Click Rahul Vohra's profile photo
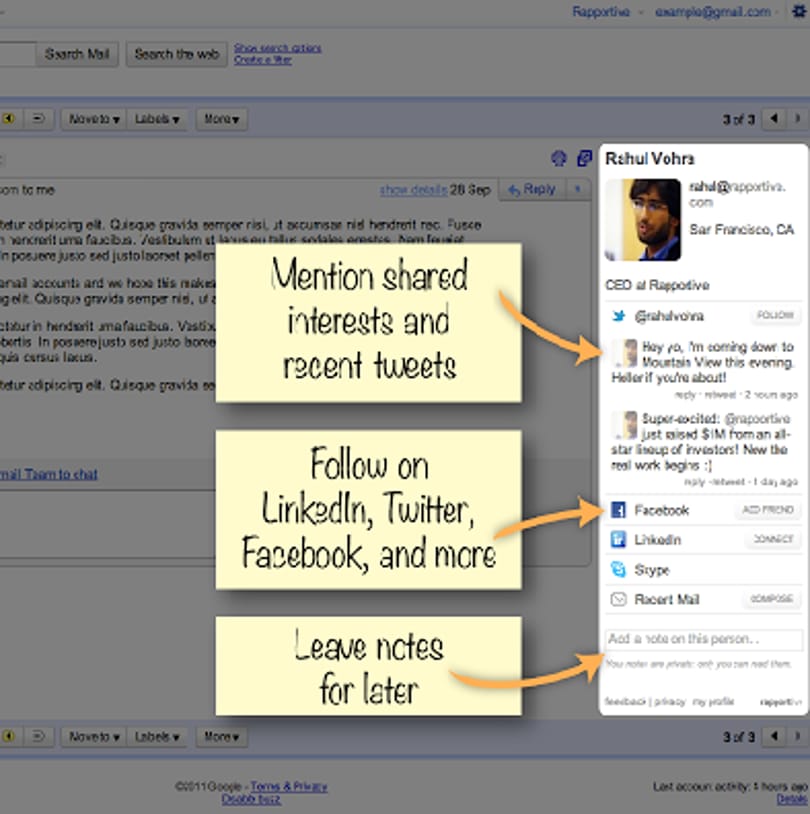 coord(643,220)
